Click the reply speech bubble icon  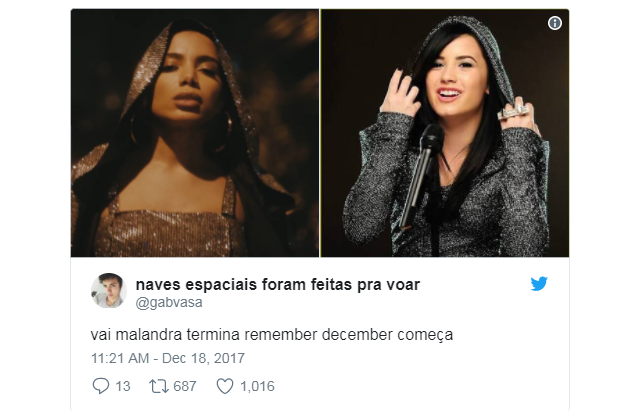click(x=101, y=386)
